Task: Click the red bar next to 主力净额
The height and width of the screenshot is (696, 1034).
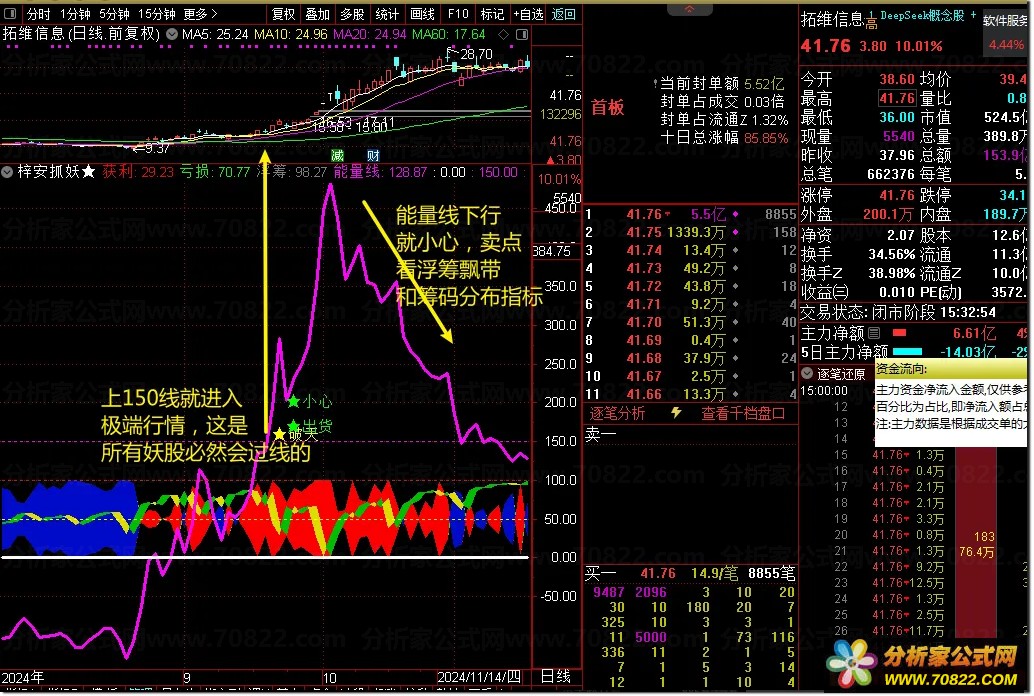Action: point(899,333)
